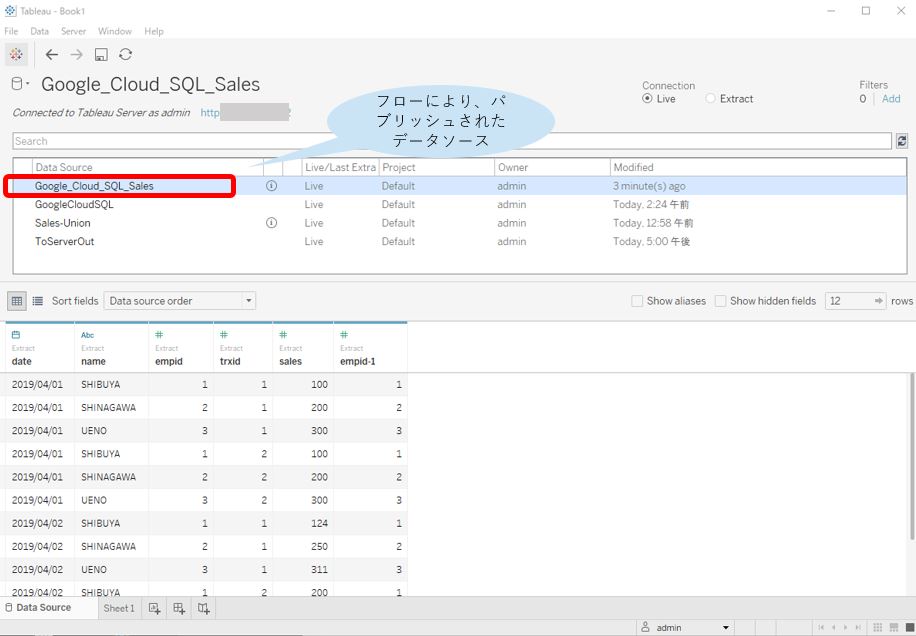Change empid field number type icon

[159, 335]
